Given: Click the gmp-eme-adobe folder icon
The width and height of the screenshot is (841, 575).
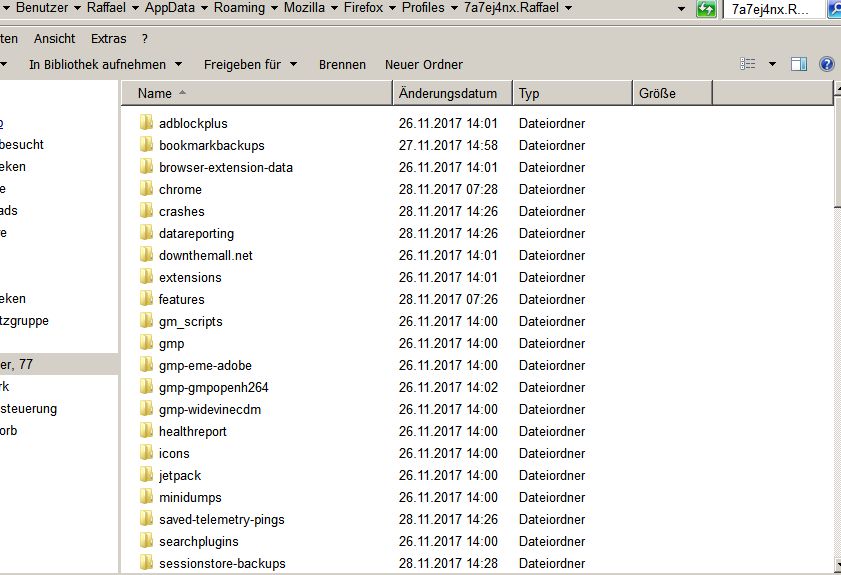Looking at the screenshot, I should 146,365.
